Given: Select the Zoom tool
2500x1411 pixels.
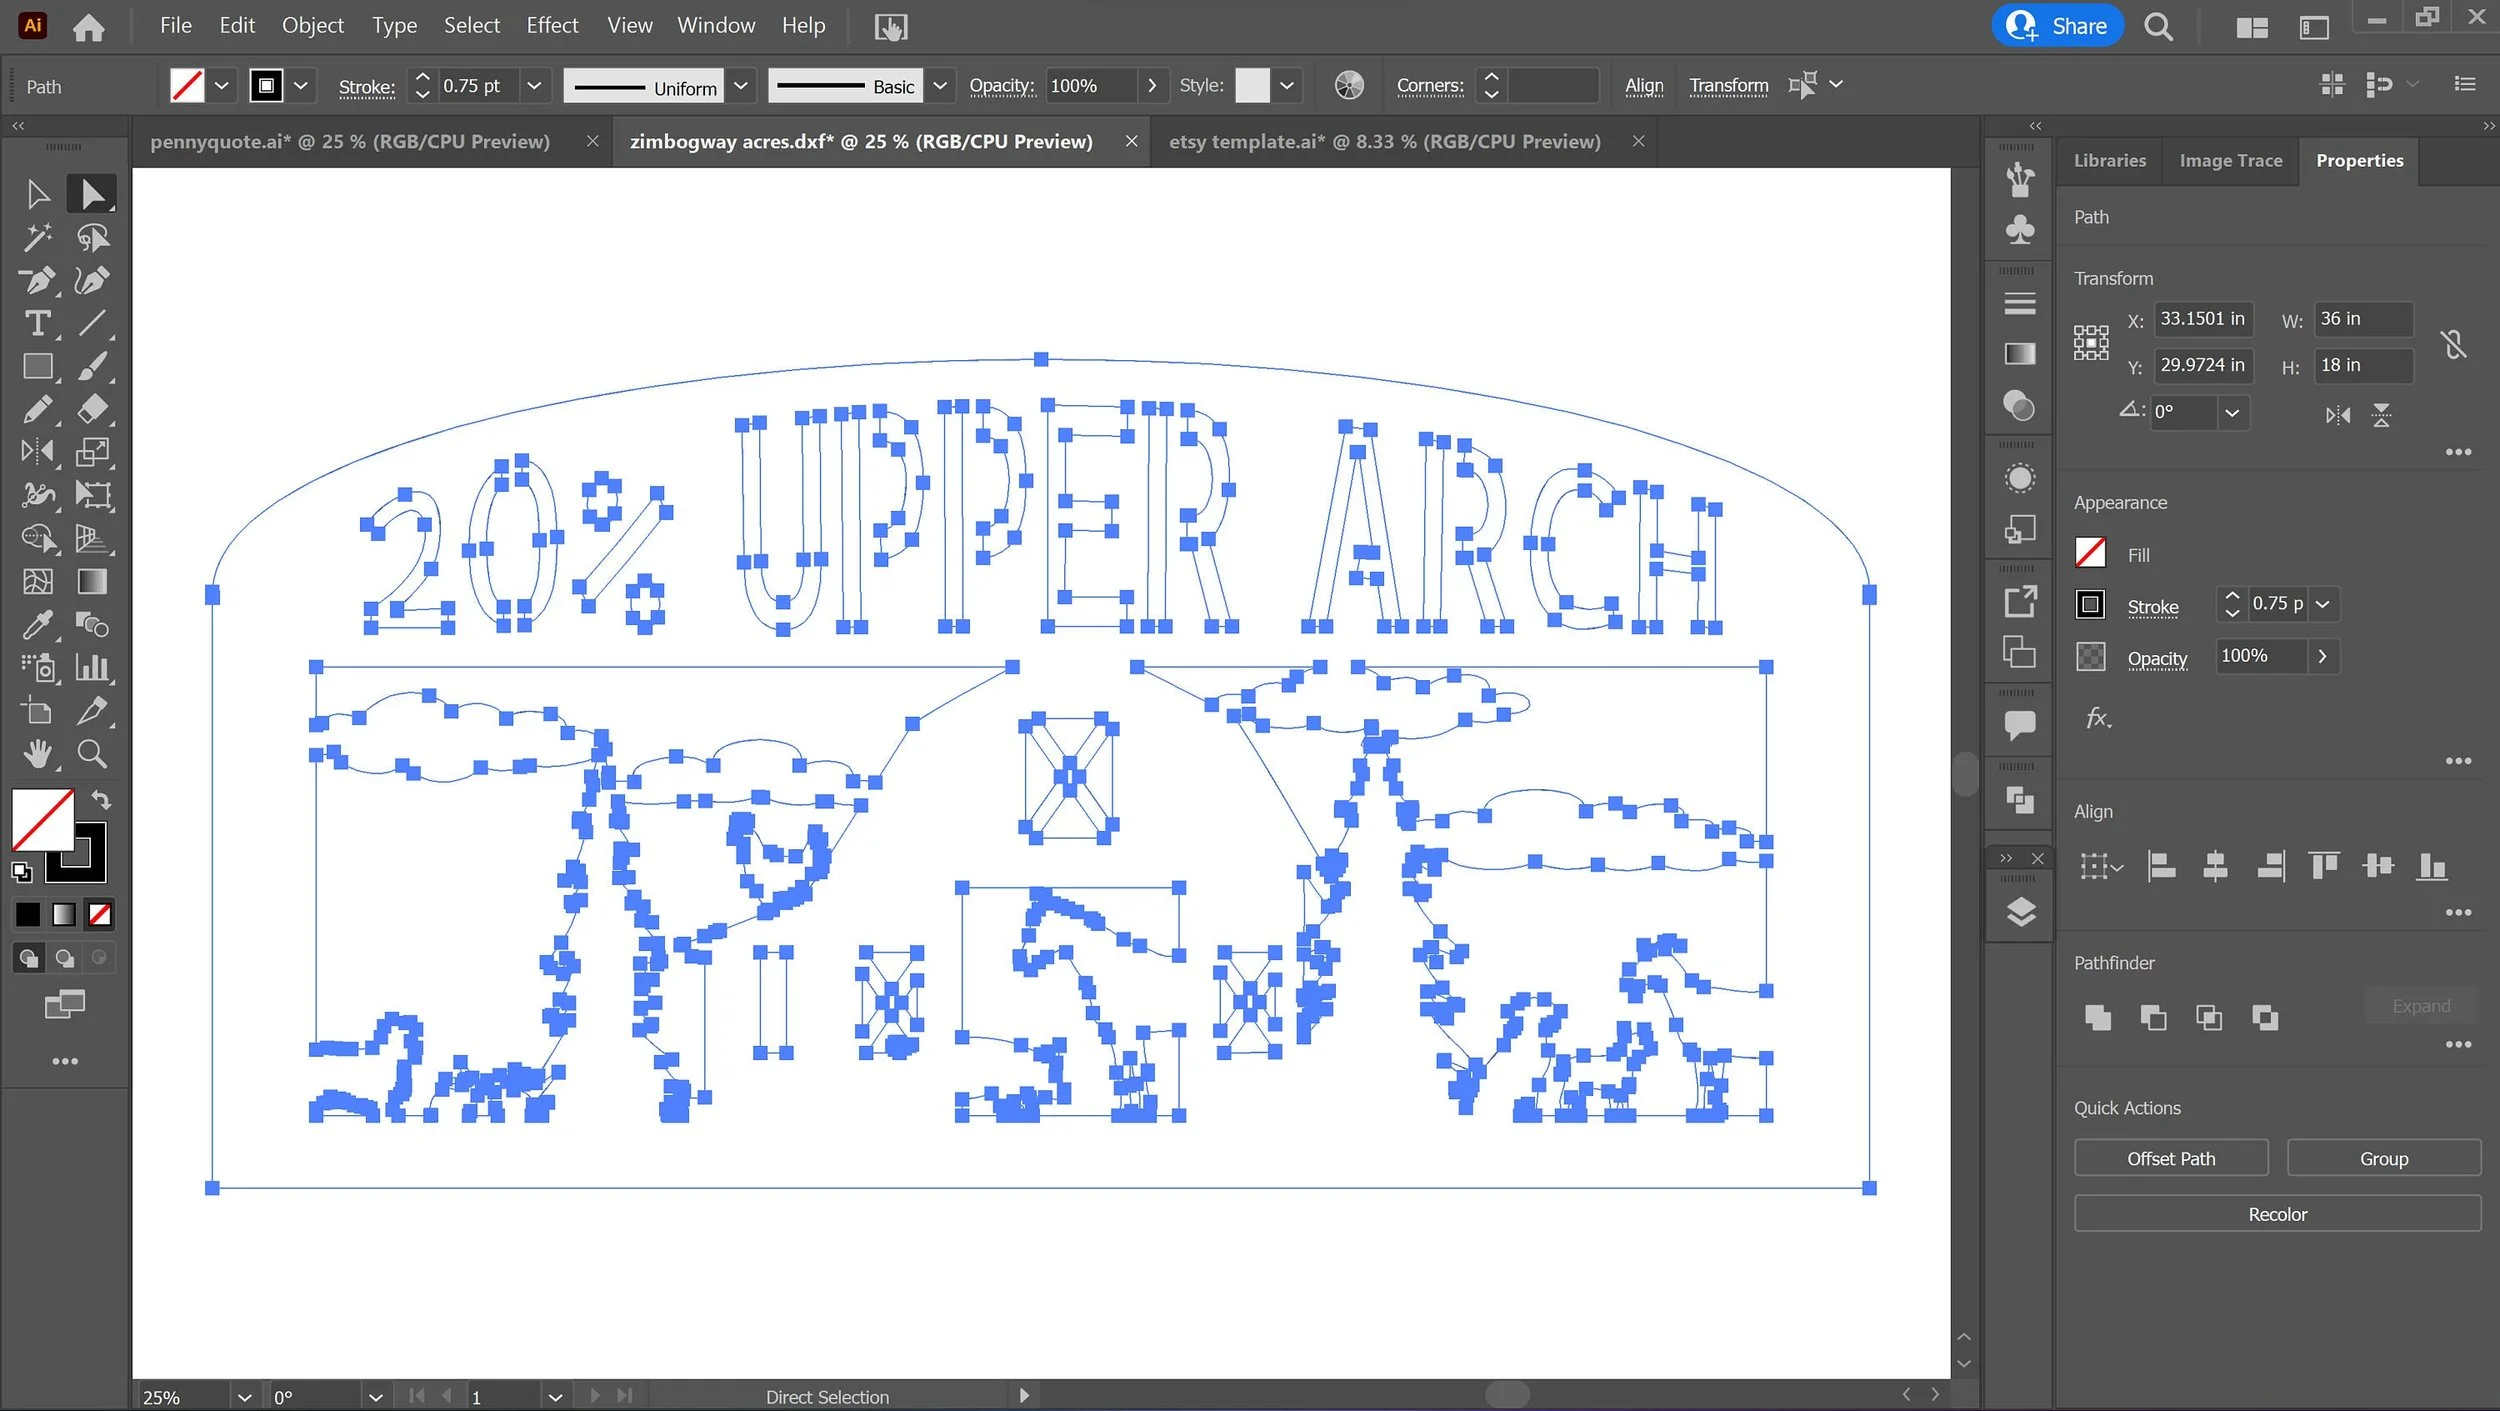Looking at the screenshot, I should click(92, 753).
